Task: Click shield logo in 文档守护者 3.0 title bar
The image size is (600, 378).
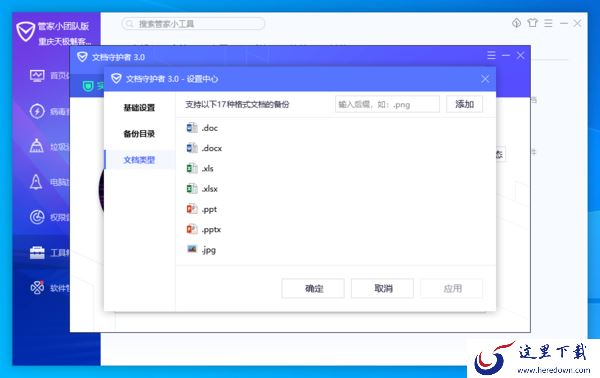Action: pos(82,57)
